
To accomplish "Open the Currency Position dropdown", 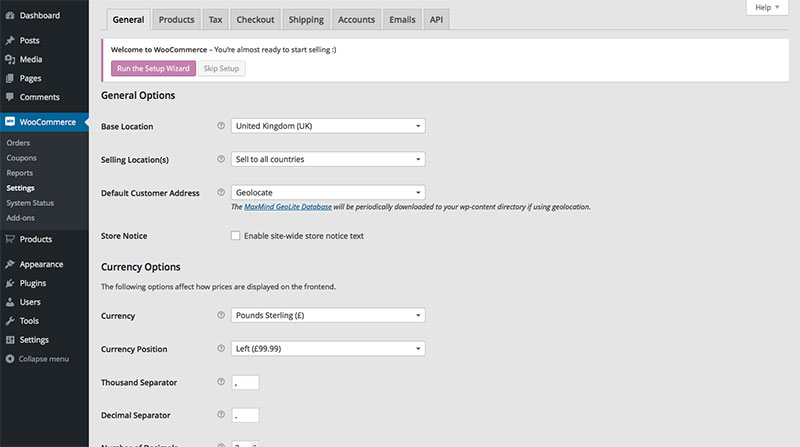I will [328, 349].
